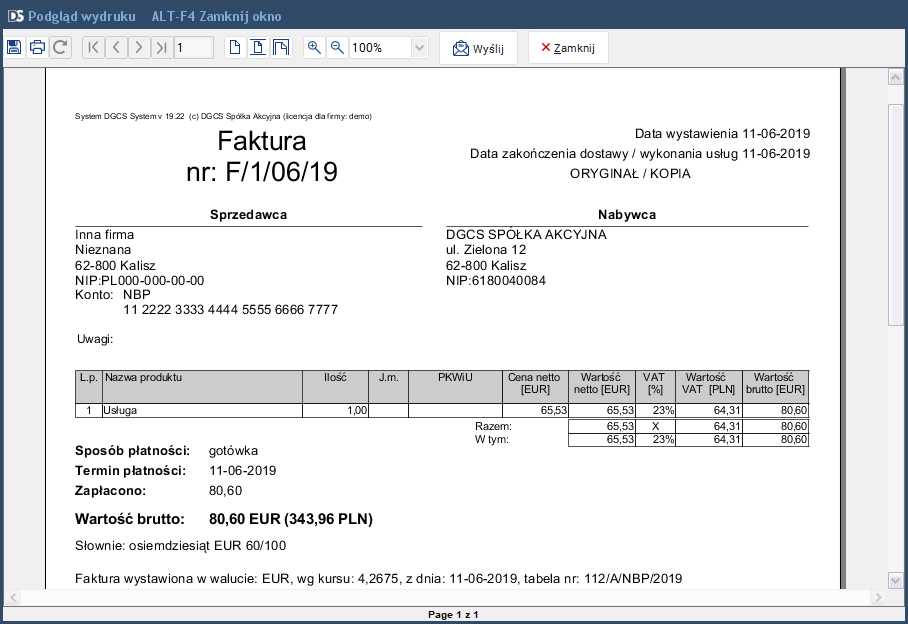Click the Zamknij close button

point(568,47)
